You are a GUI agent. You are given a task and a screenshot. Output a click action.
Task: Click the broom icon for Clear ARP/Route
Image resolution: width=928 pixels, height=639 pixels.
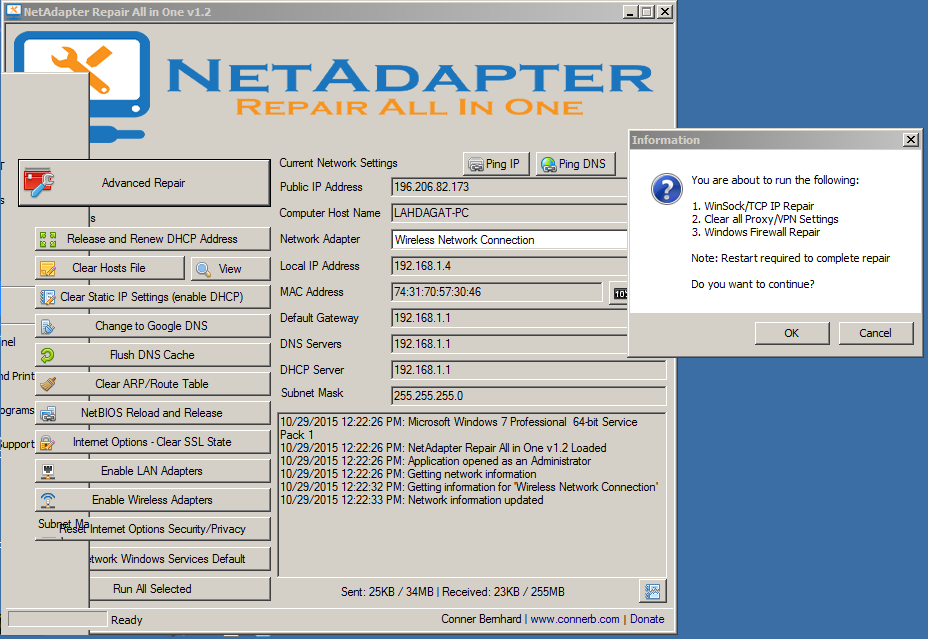point(48,384)
